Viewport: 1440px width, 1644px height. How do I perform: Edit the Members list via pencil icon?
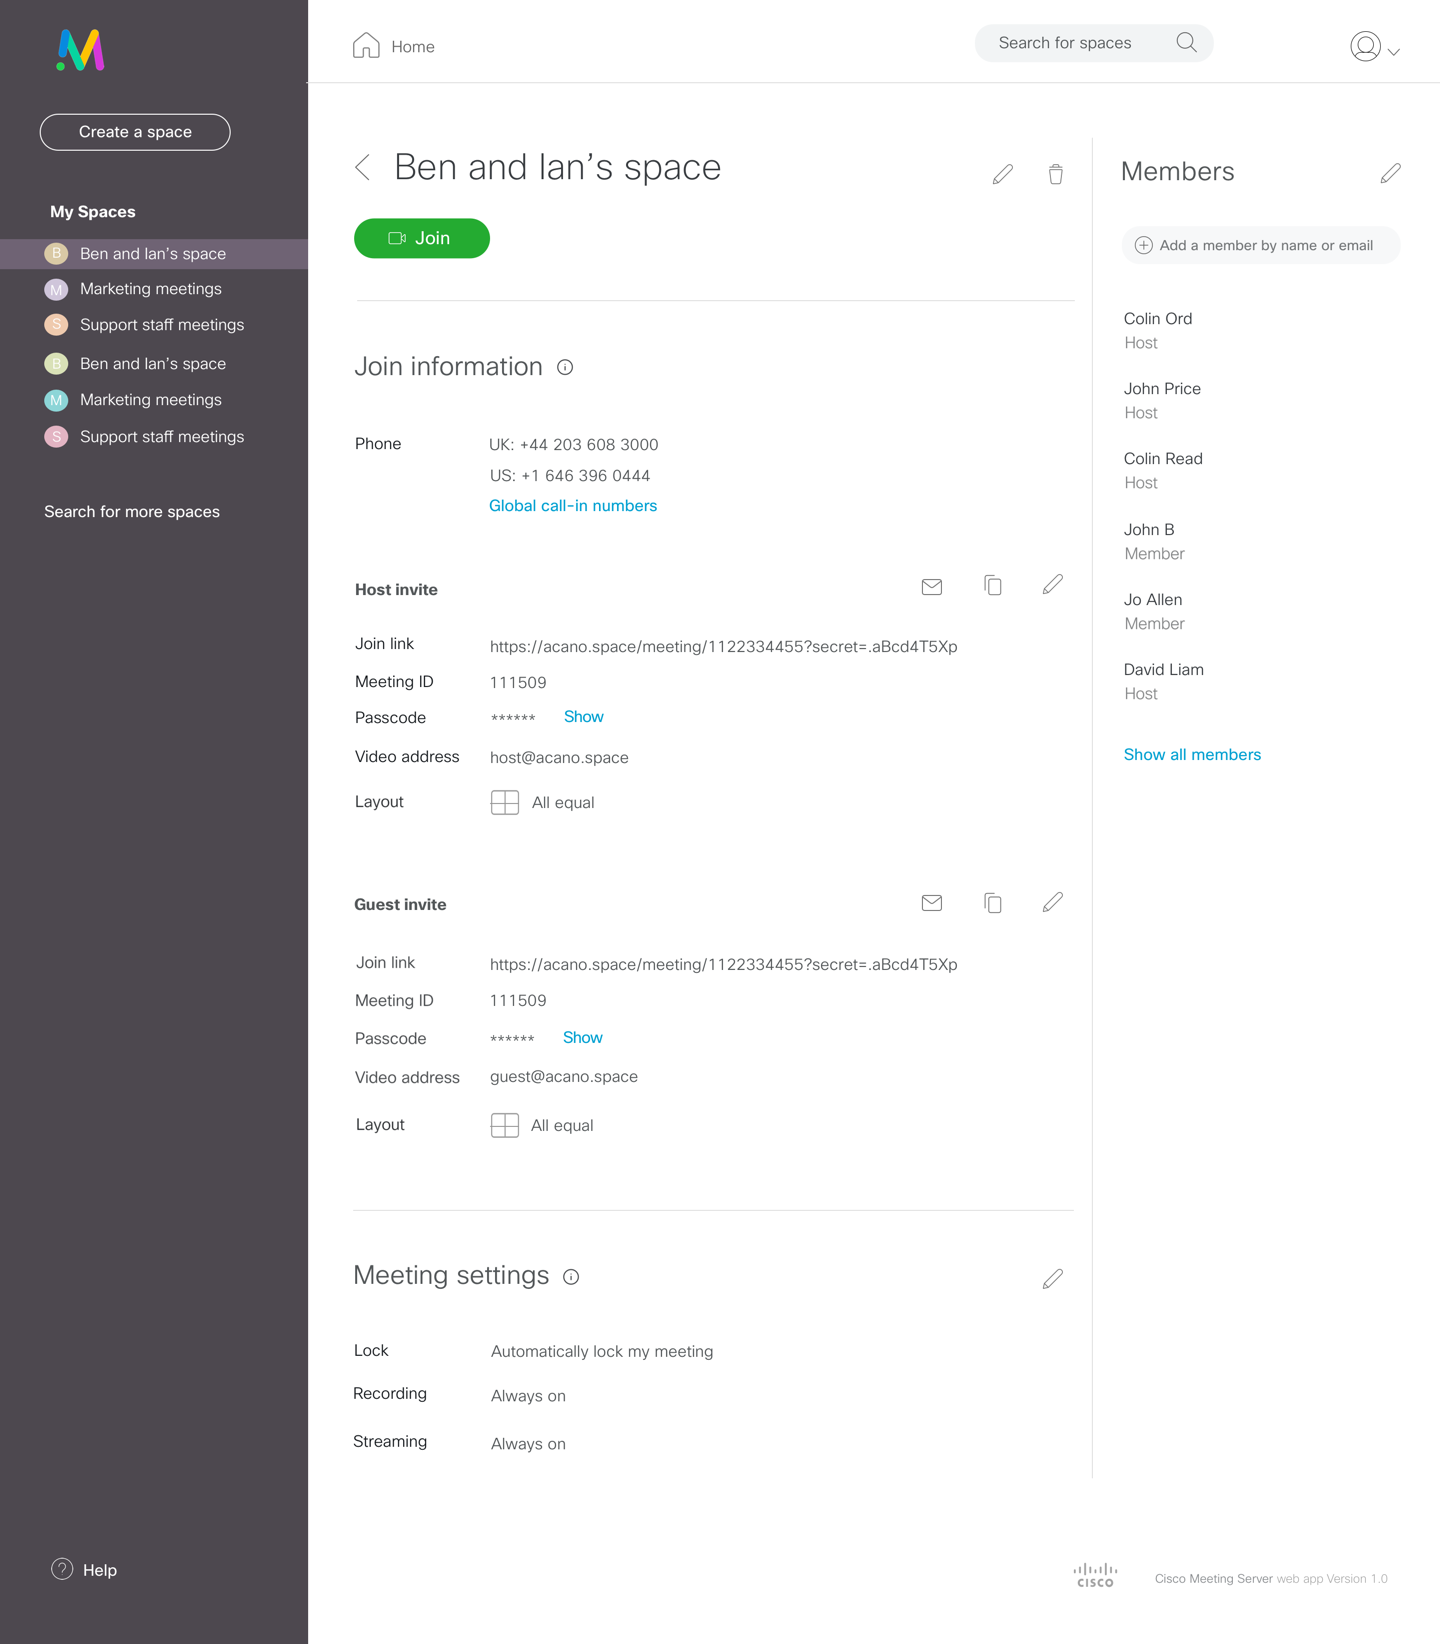point(1390,174)
